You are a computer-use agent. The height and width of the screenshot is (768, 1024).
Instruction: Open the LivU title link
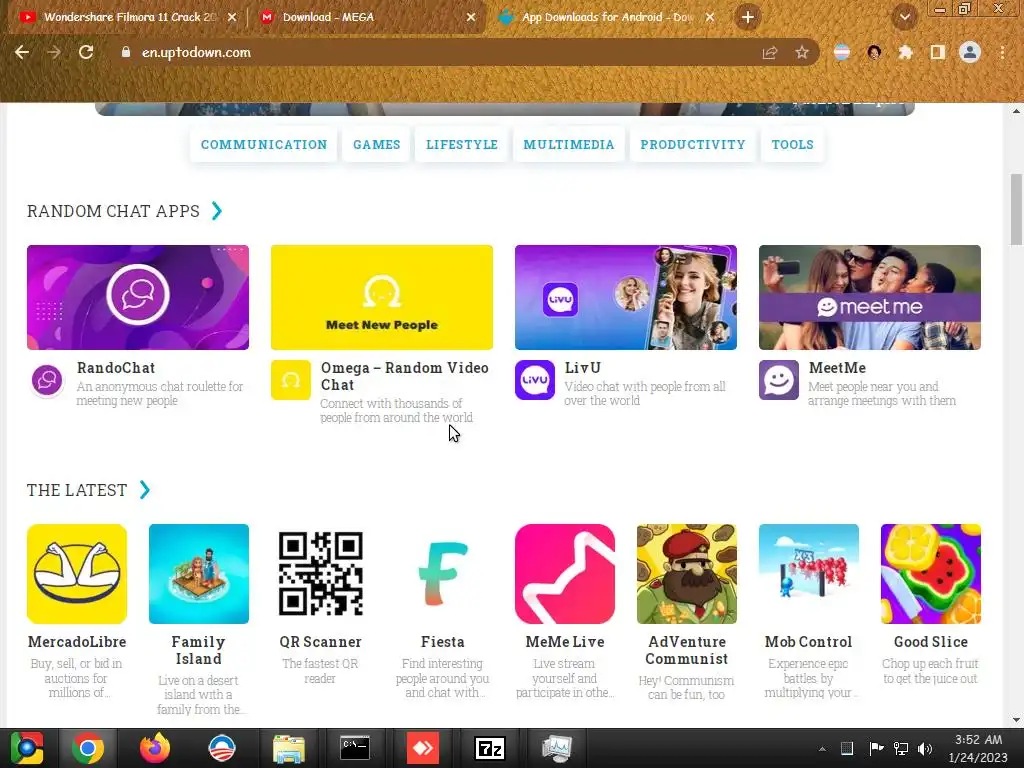point(583,368)
